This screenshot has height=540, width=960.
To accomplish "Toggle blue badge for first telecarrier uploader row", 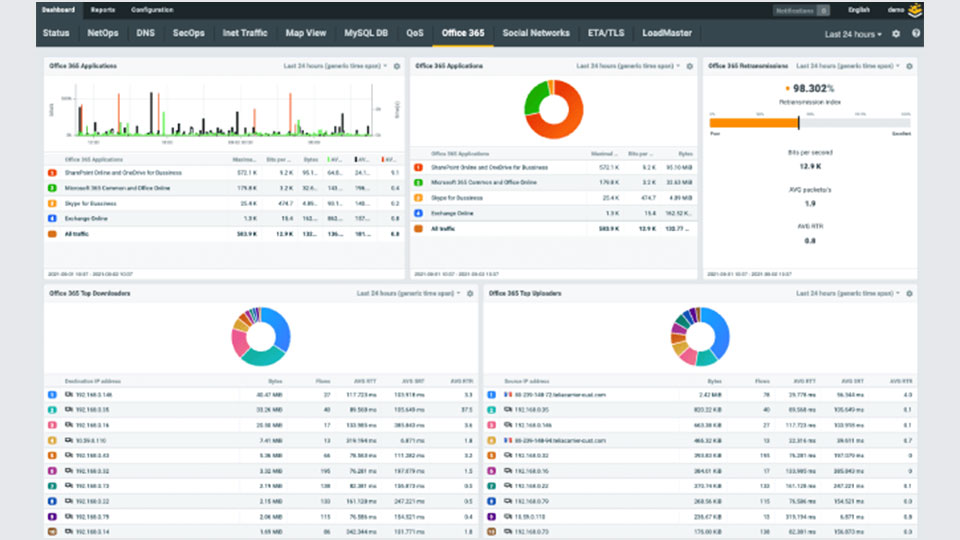I will pyautogui.click(x=492, y=395).
